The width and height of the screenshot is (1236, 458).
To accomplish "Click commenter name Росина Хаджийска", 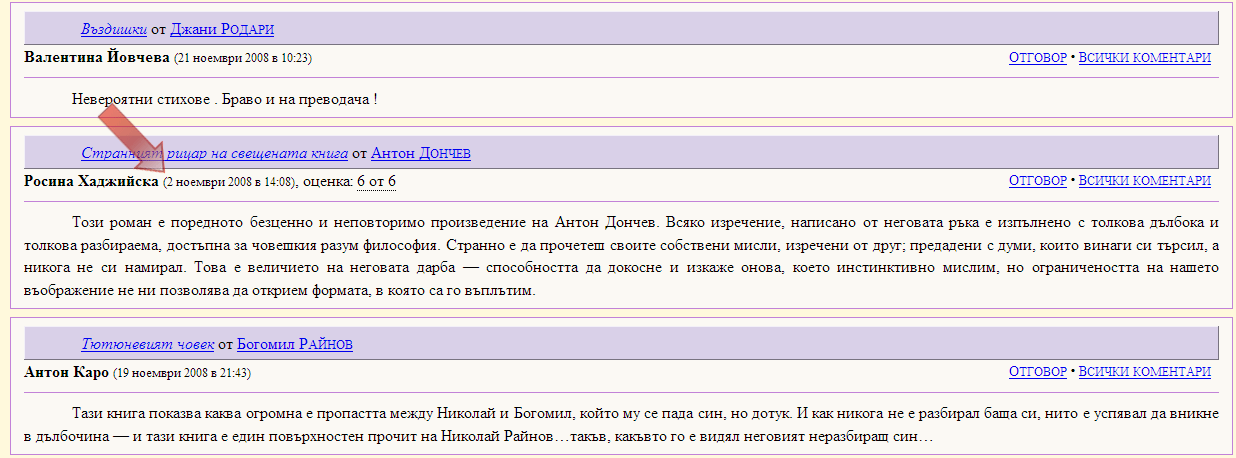I will [x=91, y=182].
